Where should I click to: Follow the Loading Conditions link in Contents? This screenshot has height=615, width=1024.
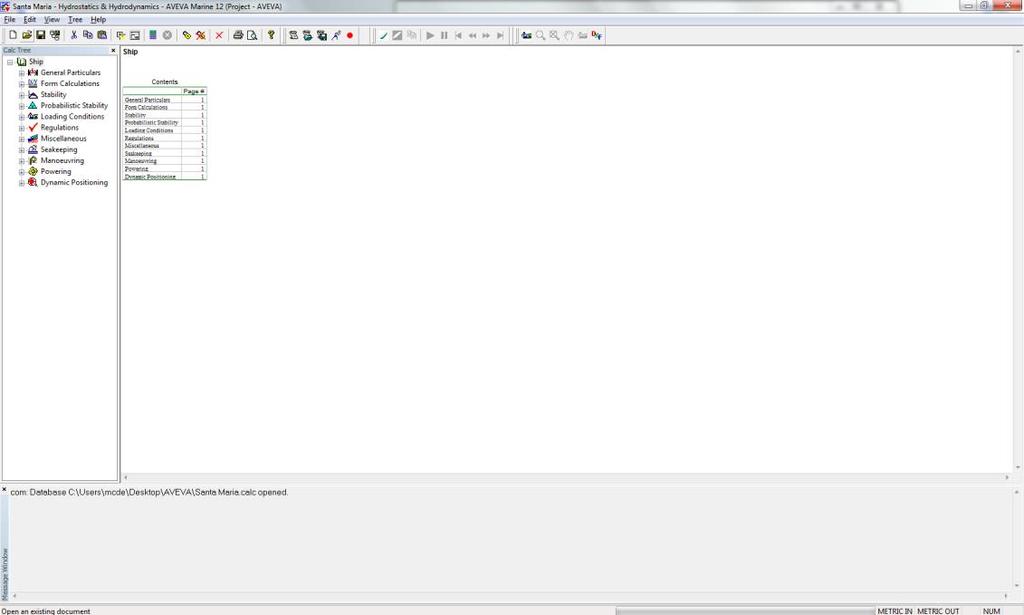pos(149,131)
